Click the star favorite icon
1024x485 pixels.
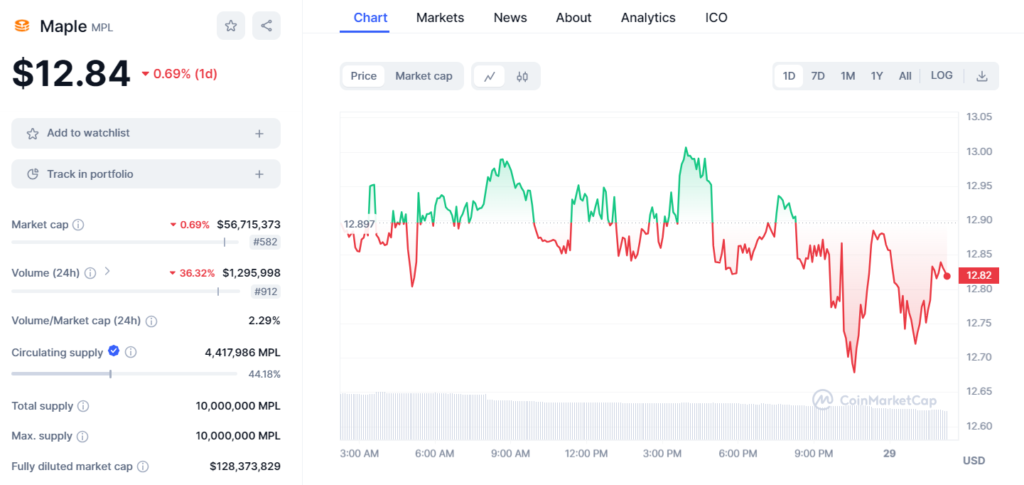click(230, 26)
